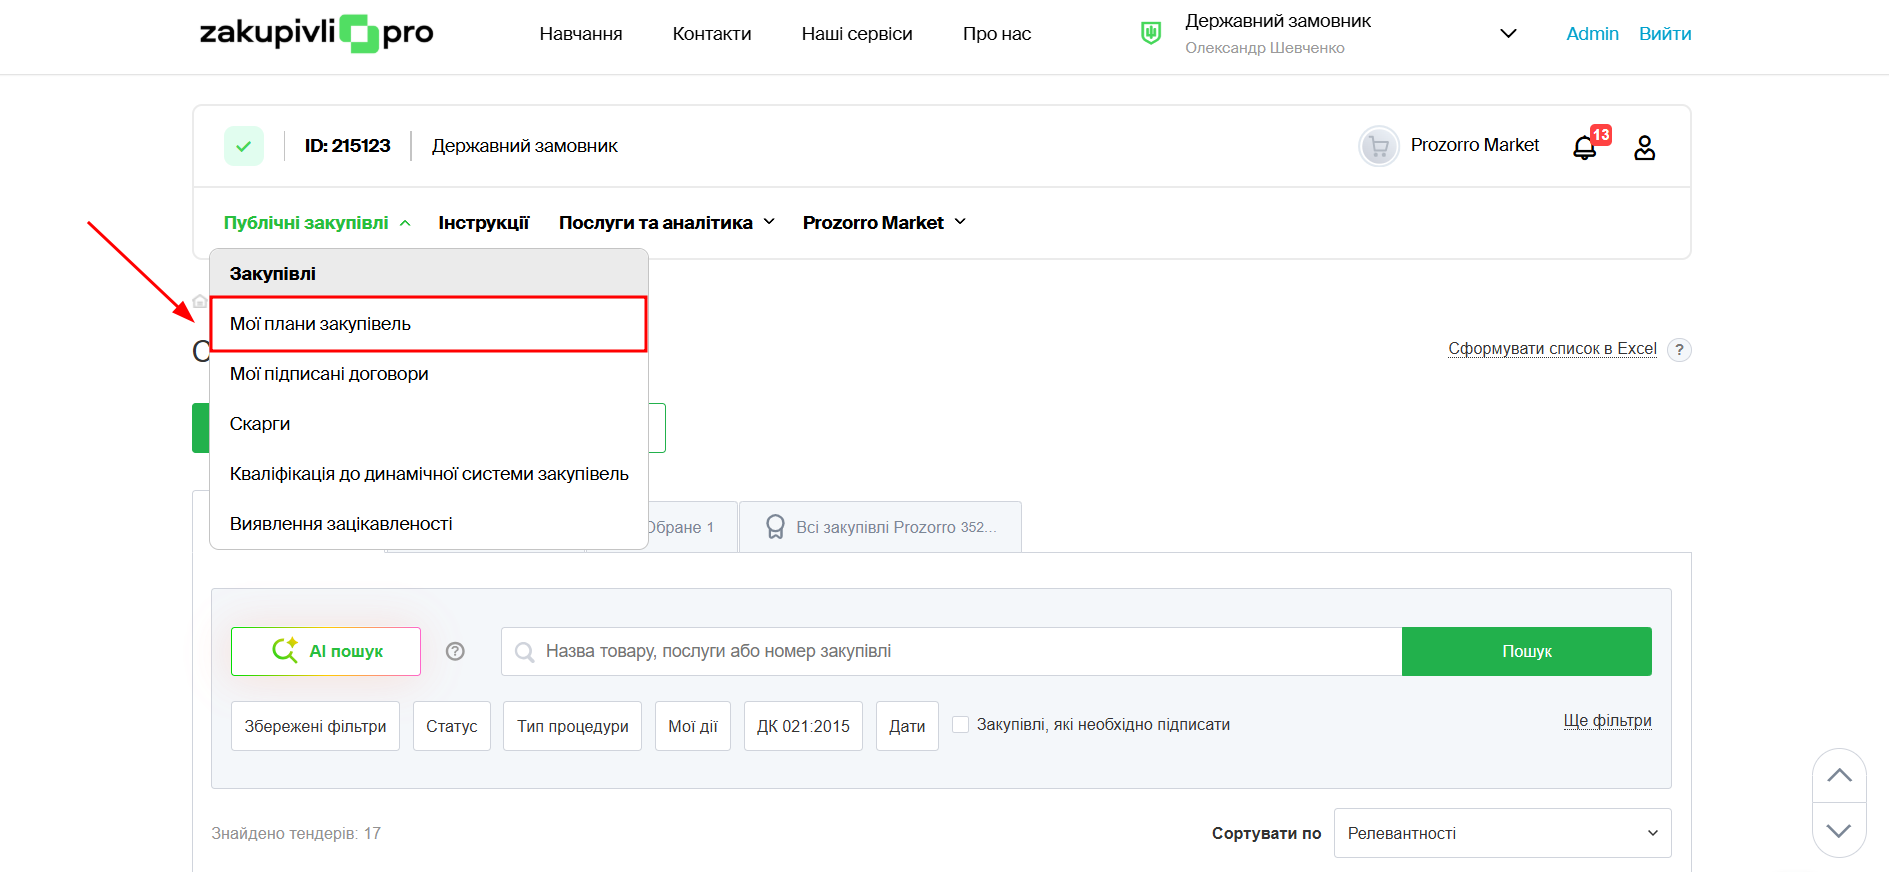Choose 'Мої підписані договори' from the menu
Viewport: 1889px width, 872px height.
click(329, 374)
